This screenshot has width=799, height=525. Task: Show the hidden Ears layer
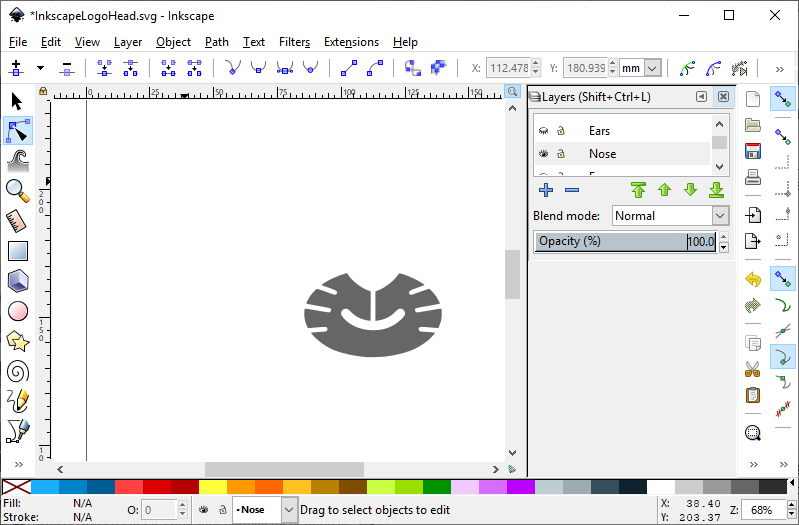pos(543,131)
